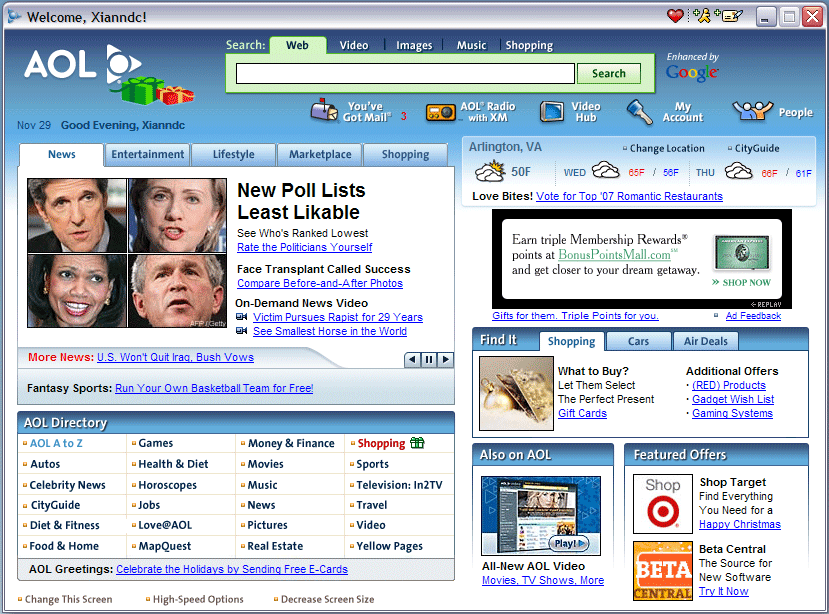Click the gift icon next to Shopping directory
Screen dimensions: 829x614
pos(417,443)
